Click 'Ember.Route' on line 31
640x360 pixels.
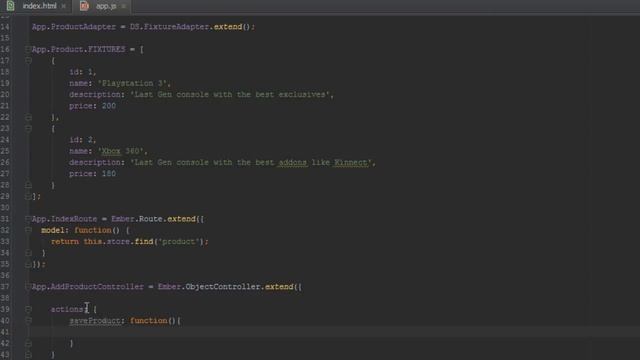(x=137, y=219)
